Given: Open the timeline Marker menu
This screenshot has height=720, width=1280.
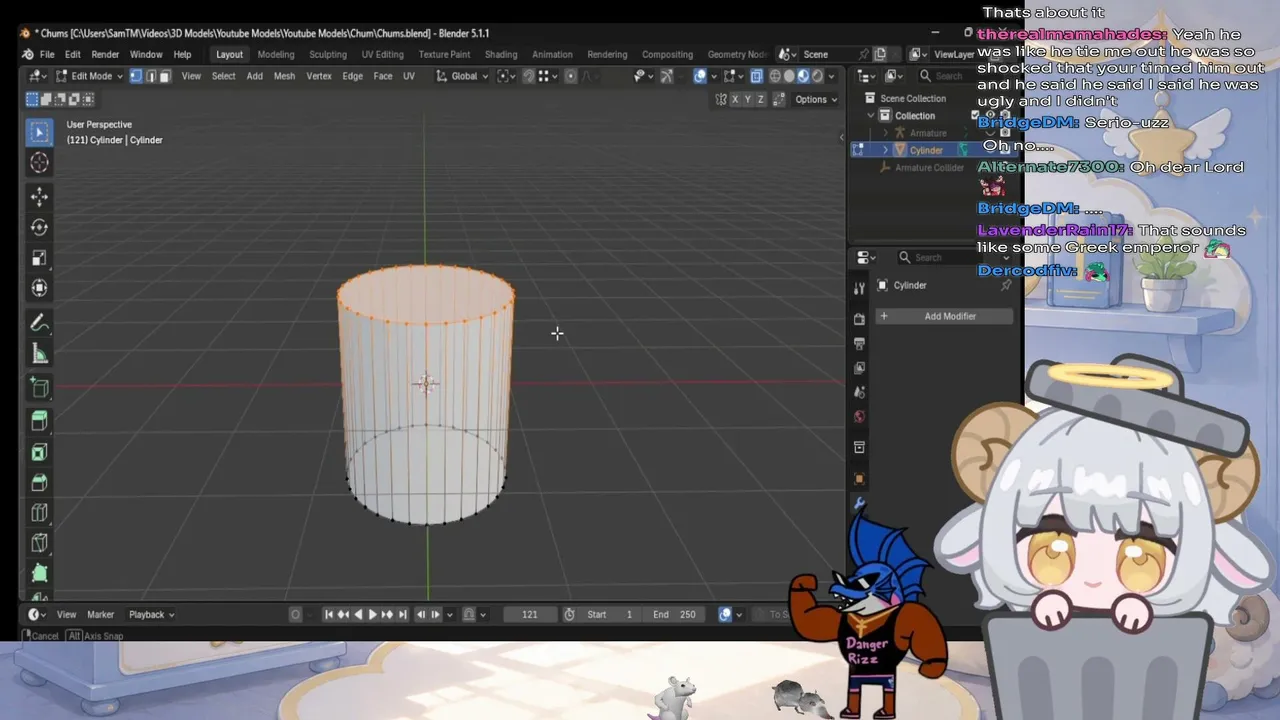Looking at the screenshot, I should coord(101,614).
